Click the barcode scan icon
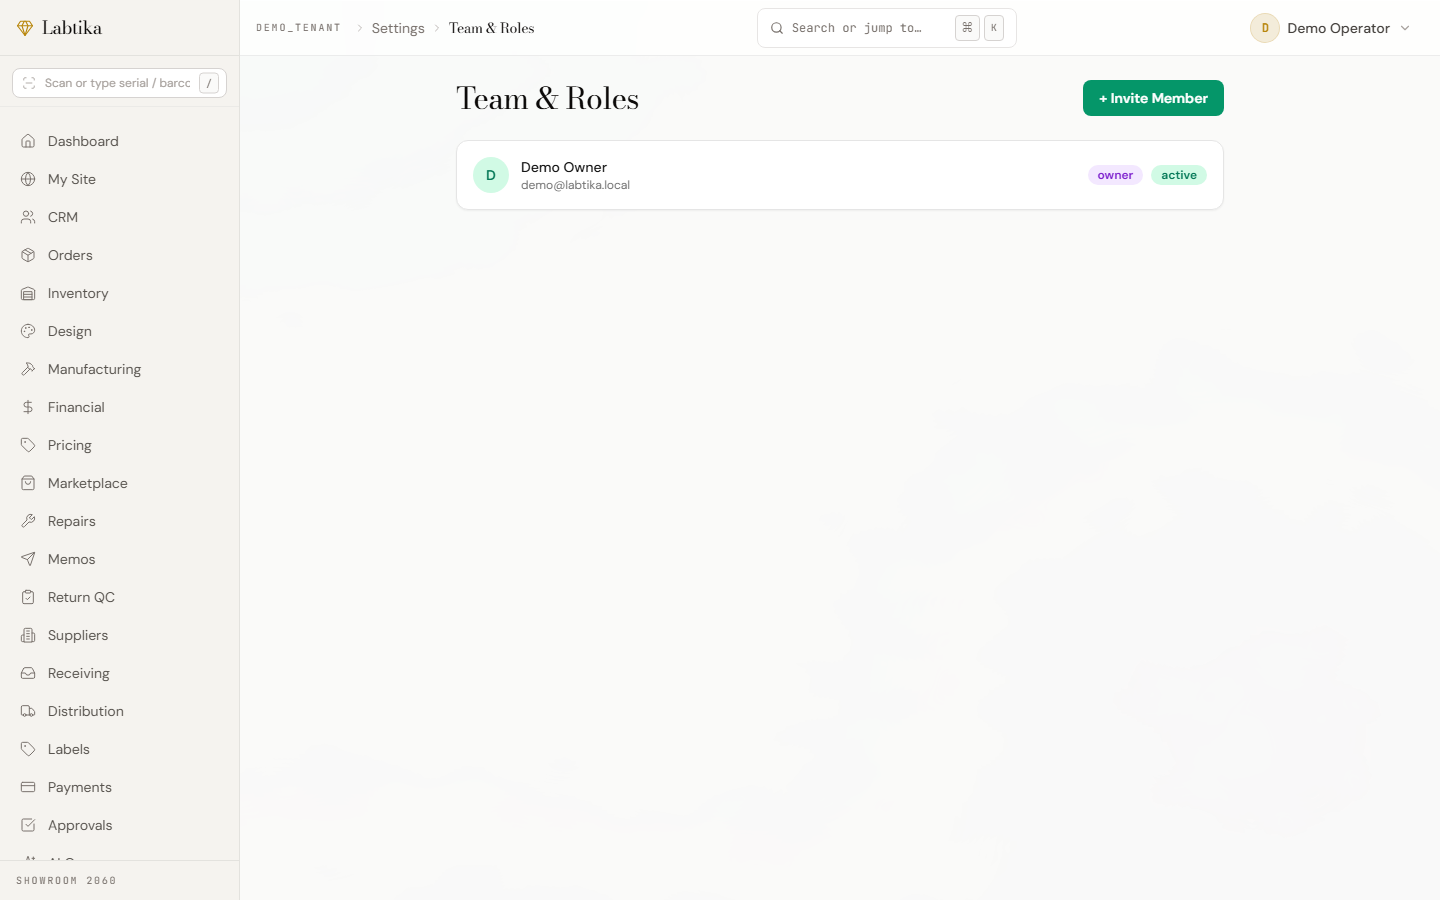Viewport: 1440px width, 900px height. coord(29,83)
